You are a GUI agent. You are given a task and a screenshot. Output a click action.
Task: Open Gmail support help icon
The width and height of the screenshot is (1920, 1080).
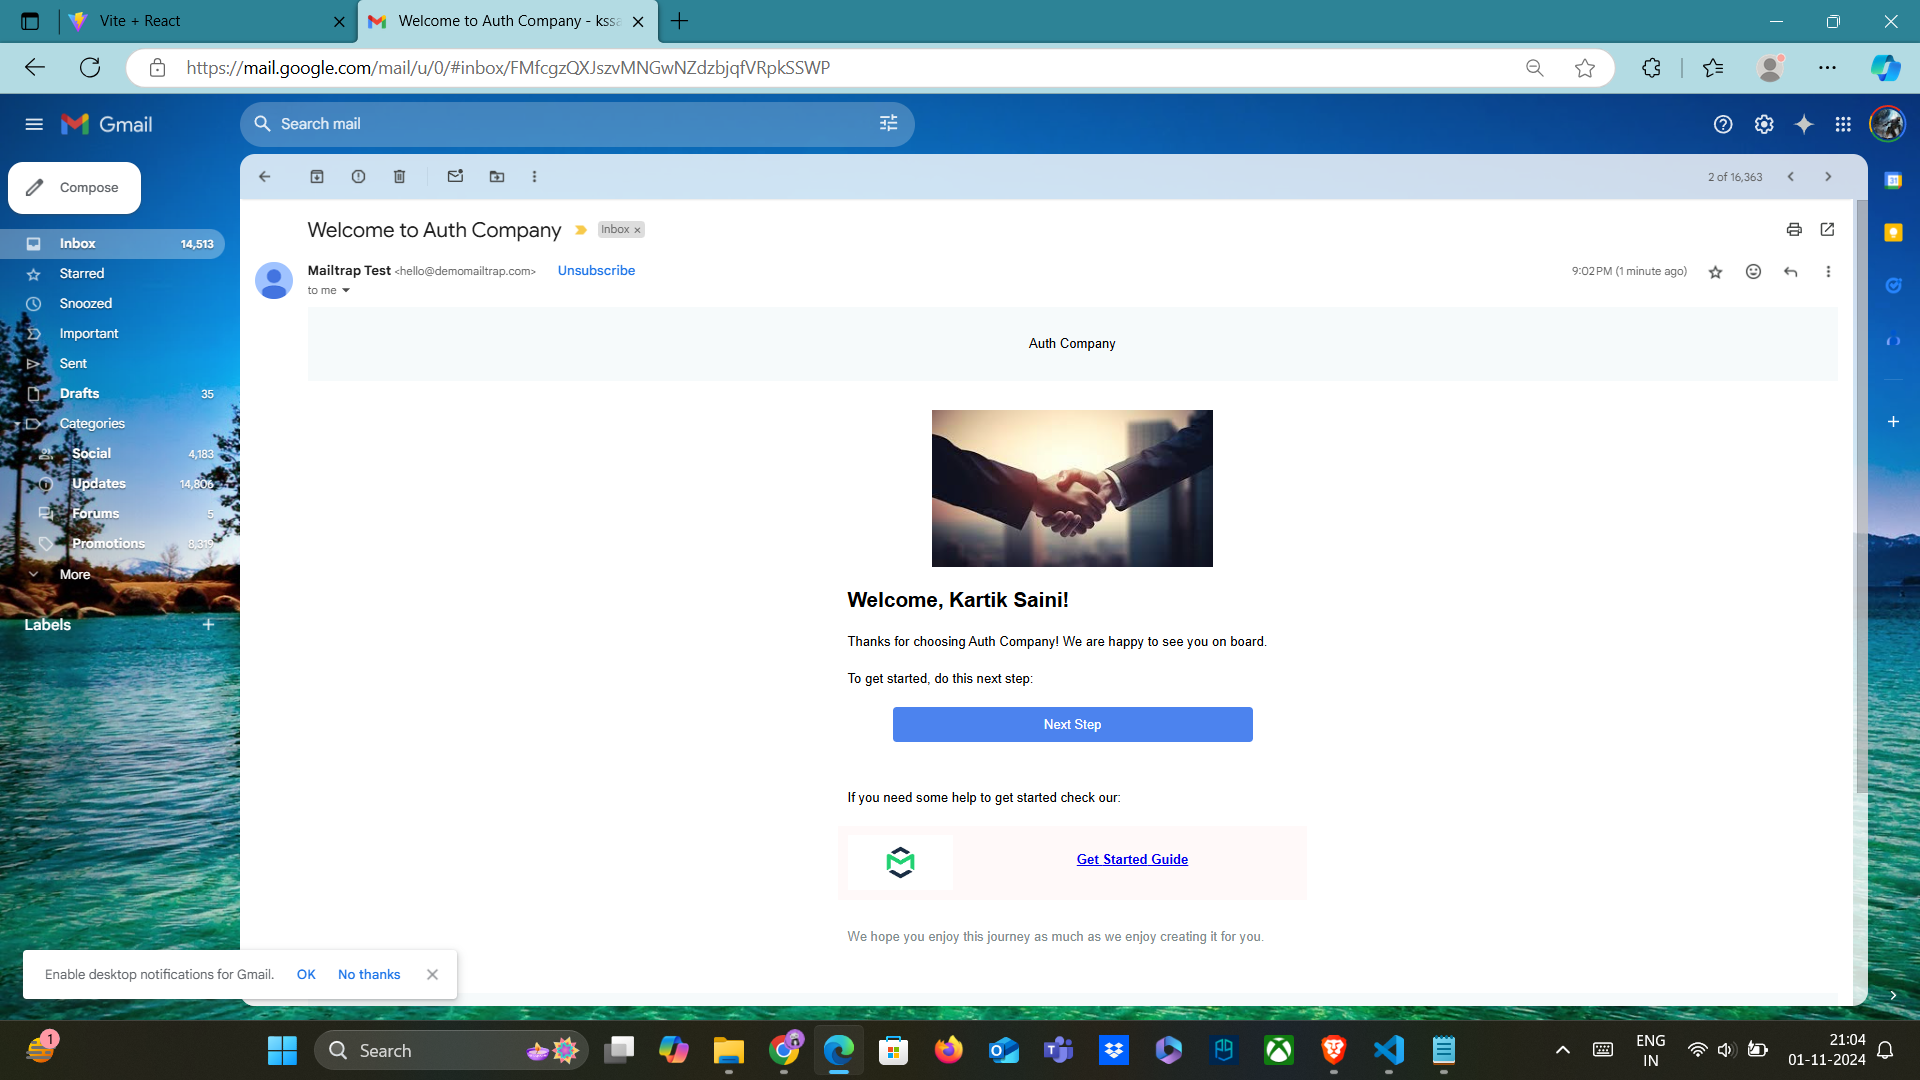(x=1723, y=124)
